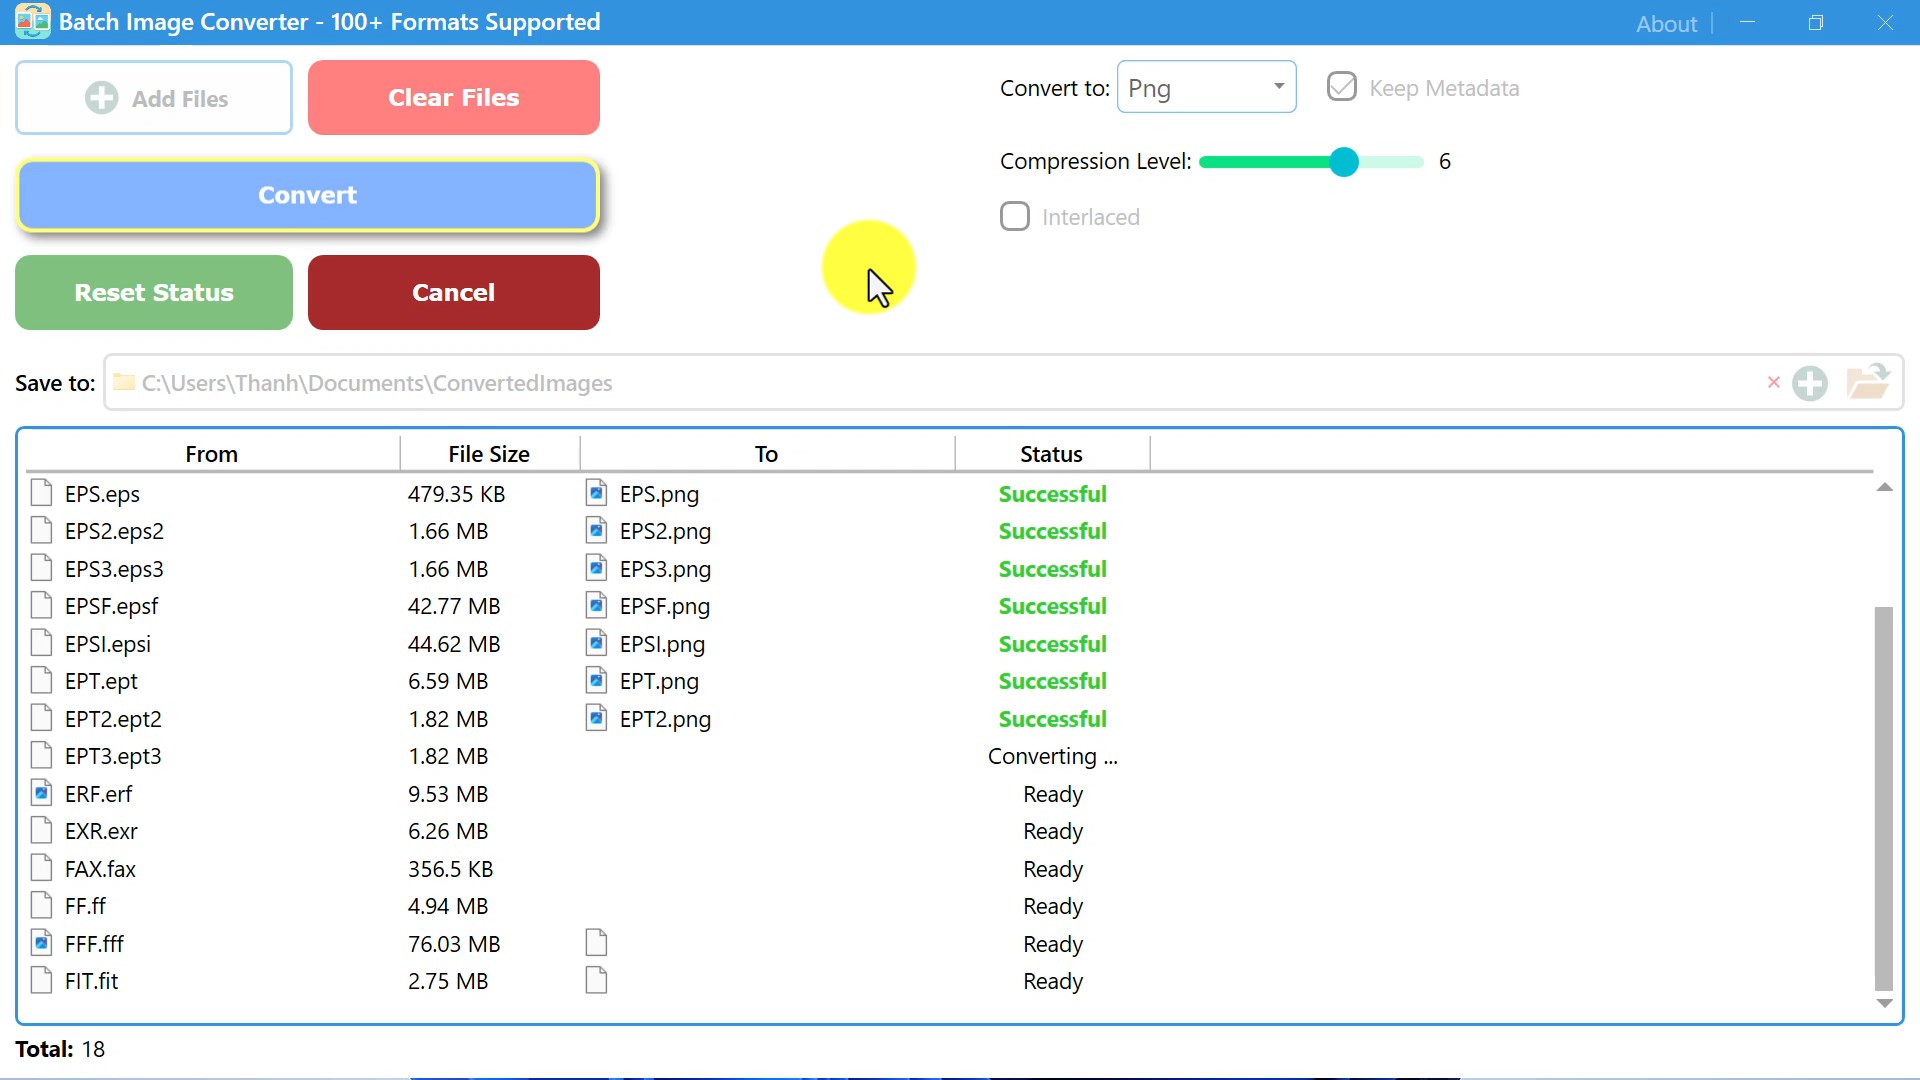Viewport: 1920px width, 1080px height.
Task: Open the About link in title bar
Action: click(1665, 23)
